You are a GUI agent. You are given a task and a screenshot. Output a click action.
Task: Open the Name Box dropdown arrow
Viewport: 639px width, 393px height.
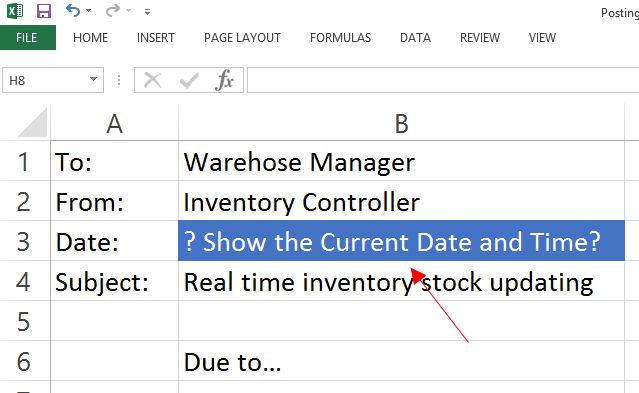coord(93,79)
